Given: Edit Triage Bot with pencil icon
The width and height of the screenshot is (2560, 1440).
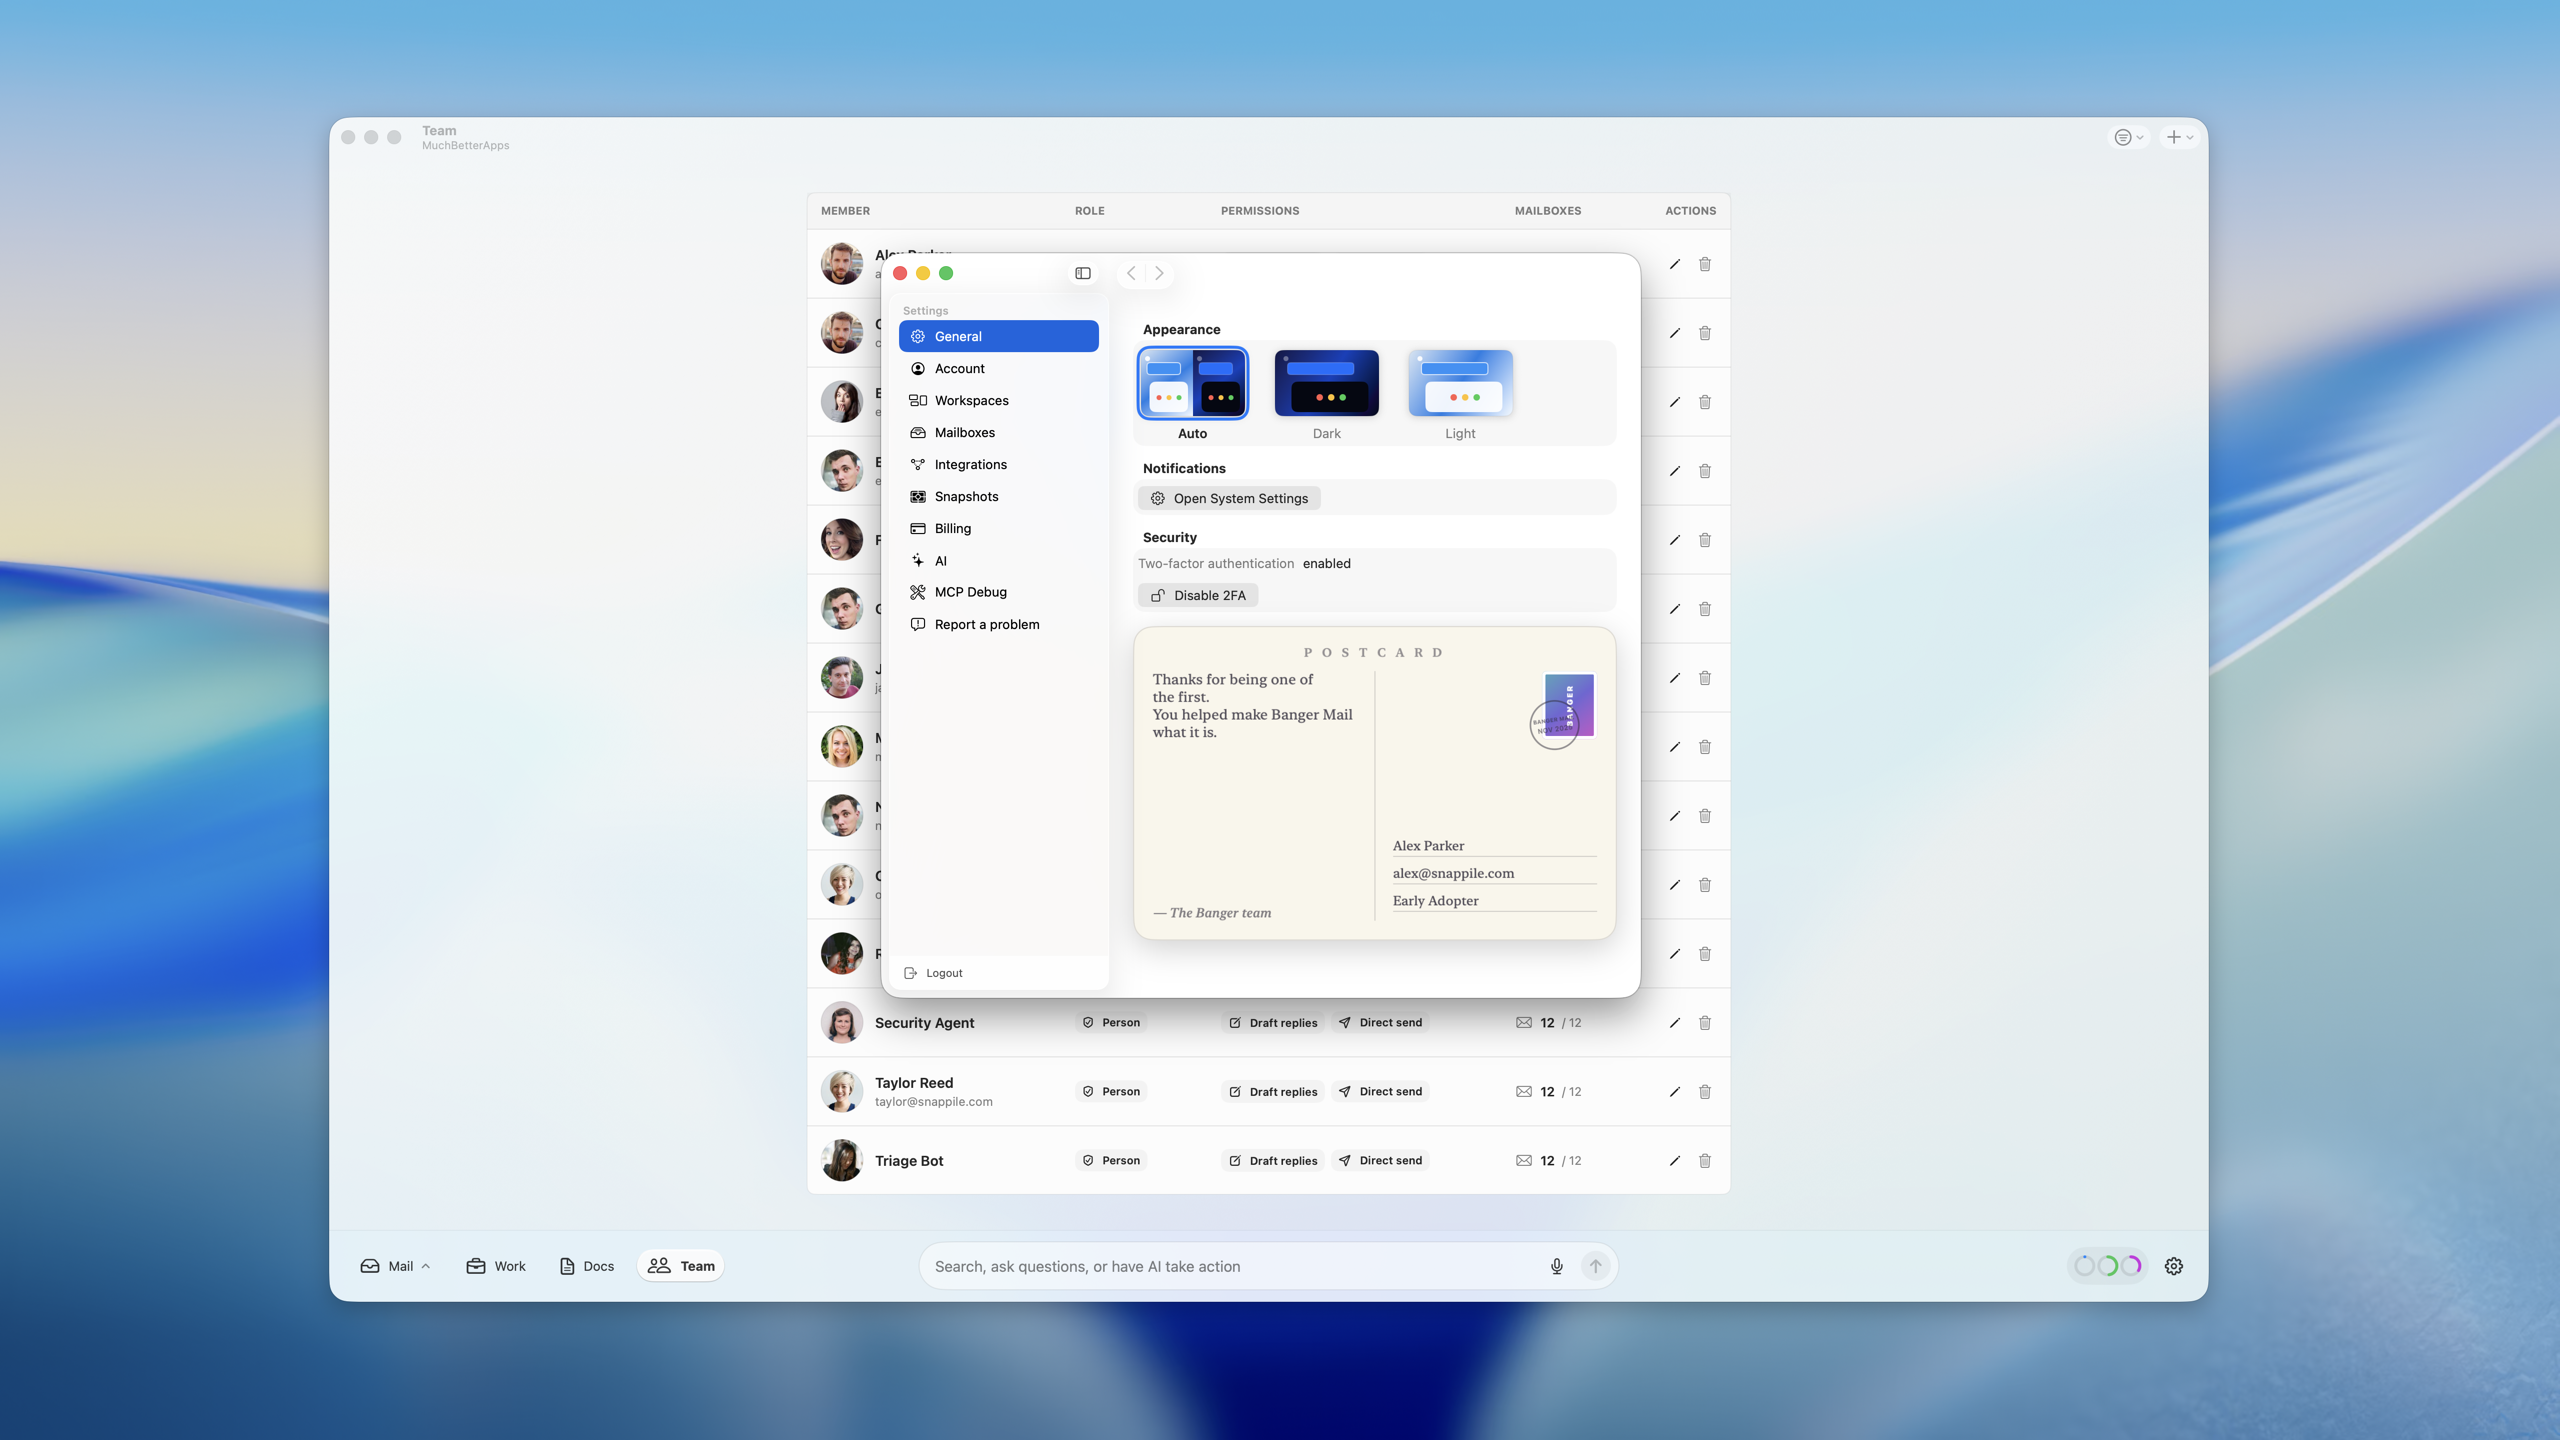Looking at the screenshot, I should [1674, 1160].
